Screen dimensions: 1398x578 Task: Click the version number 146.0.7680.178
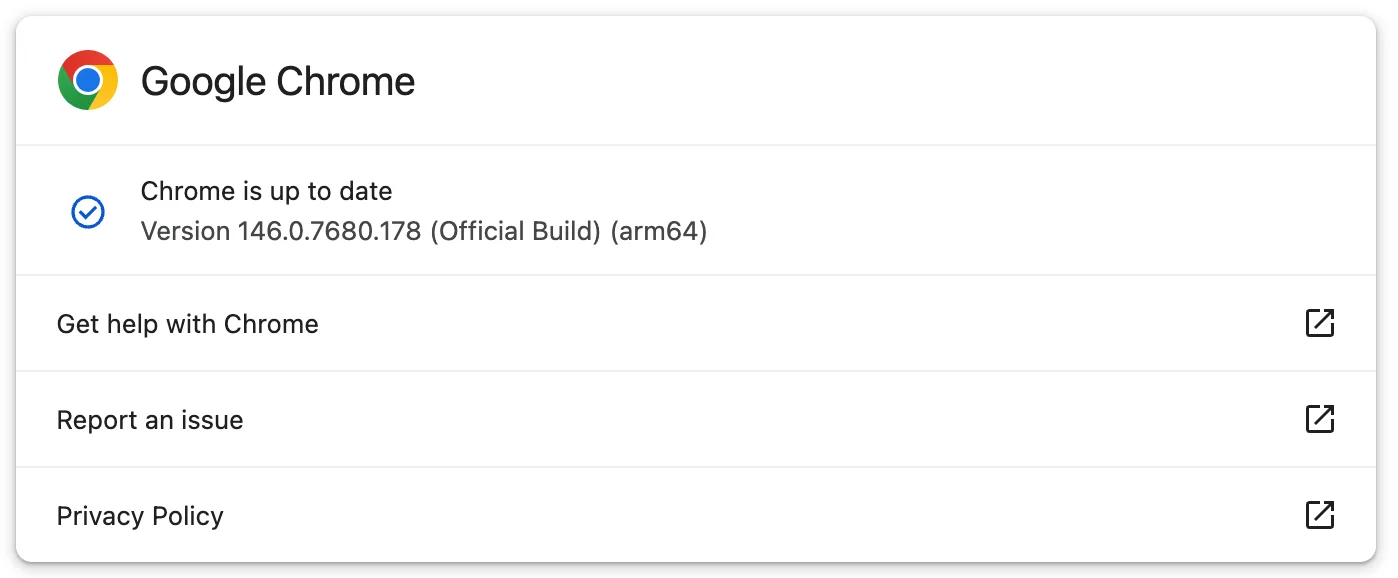330,232
